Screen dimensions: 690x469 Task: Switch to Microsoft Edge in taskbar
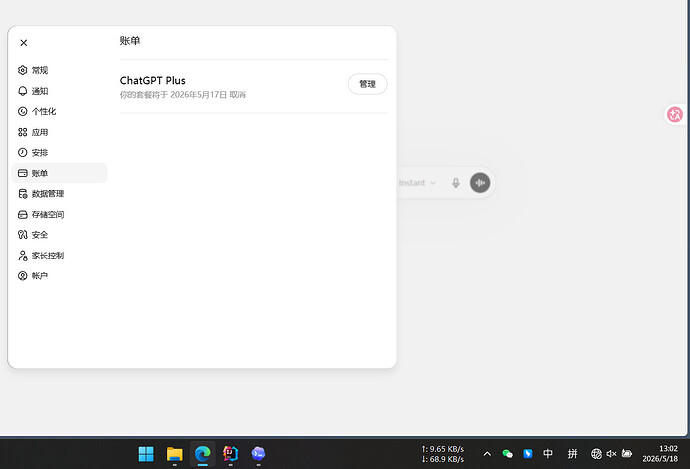pyautogui.click(x=202, y=454)
